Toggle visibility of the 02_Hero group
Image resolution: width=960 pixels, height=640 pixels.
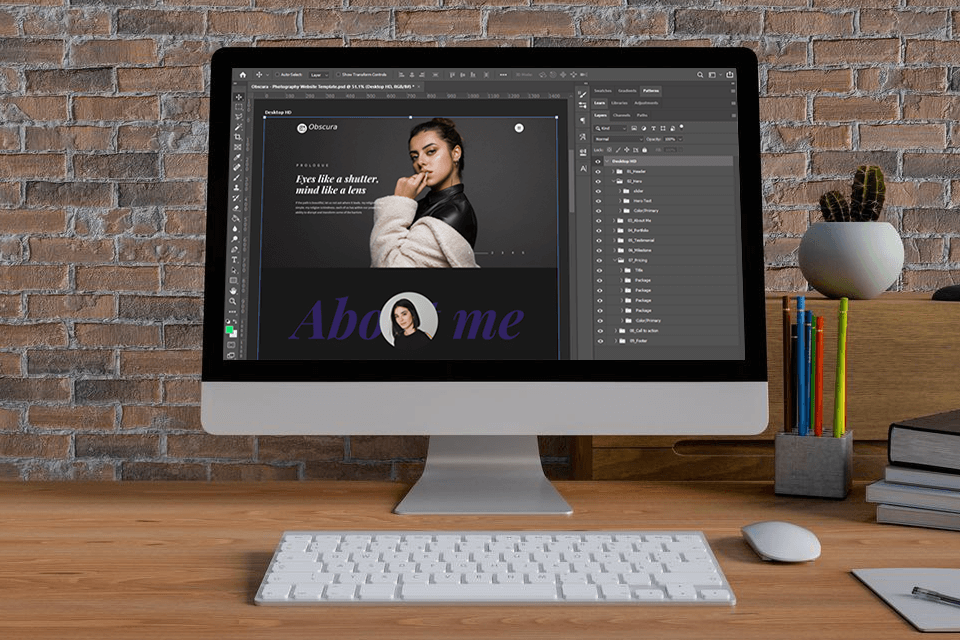pos(598,181)
